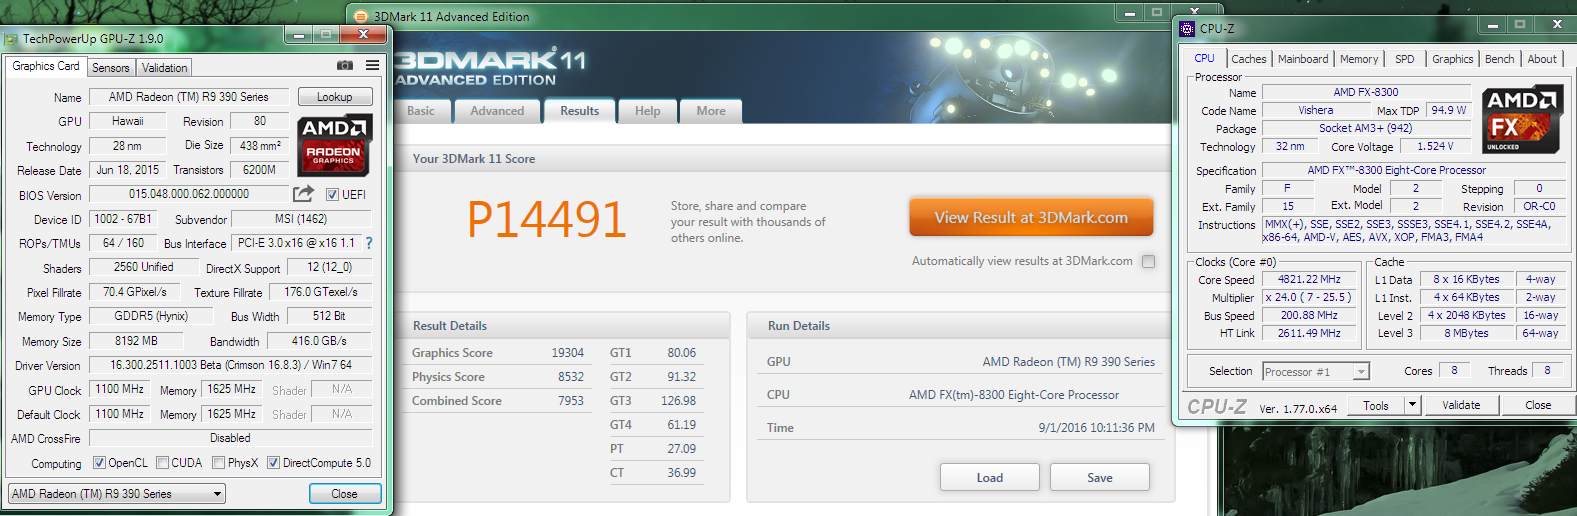Switch to the Caches tab in CPU-Z
Image resolution: width=1577 pixels, height=516 pixels.
[x=1249, y=59]
